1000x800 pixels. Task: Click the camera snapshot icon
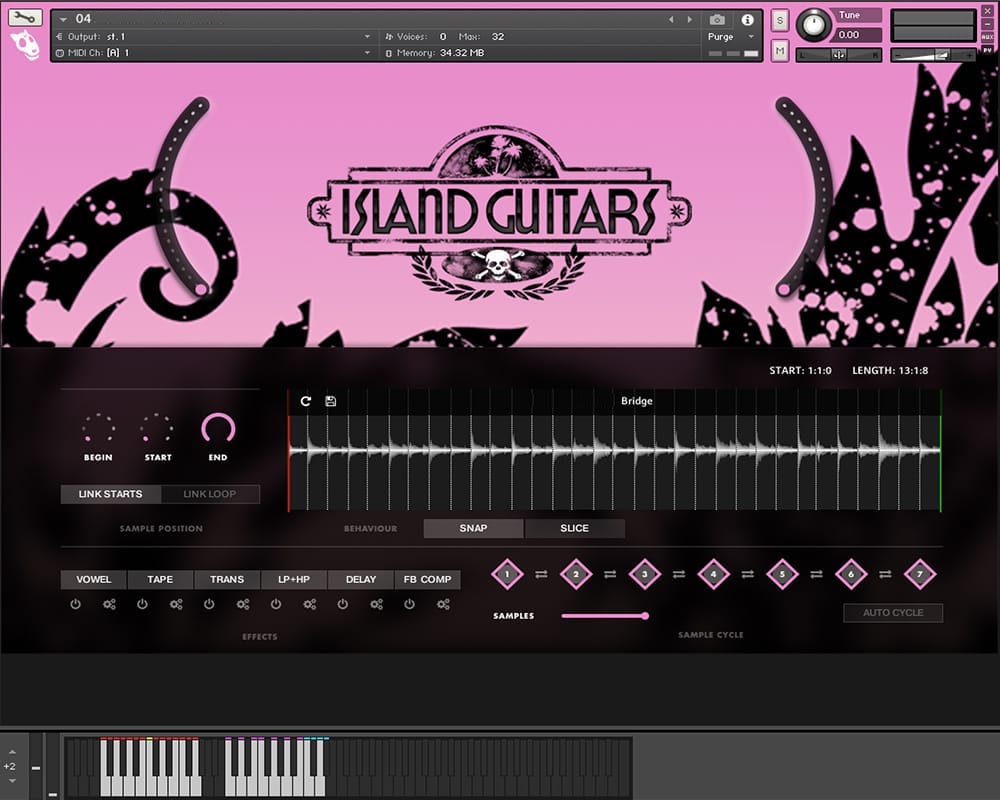pos(717,19)
